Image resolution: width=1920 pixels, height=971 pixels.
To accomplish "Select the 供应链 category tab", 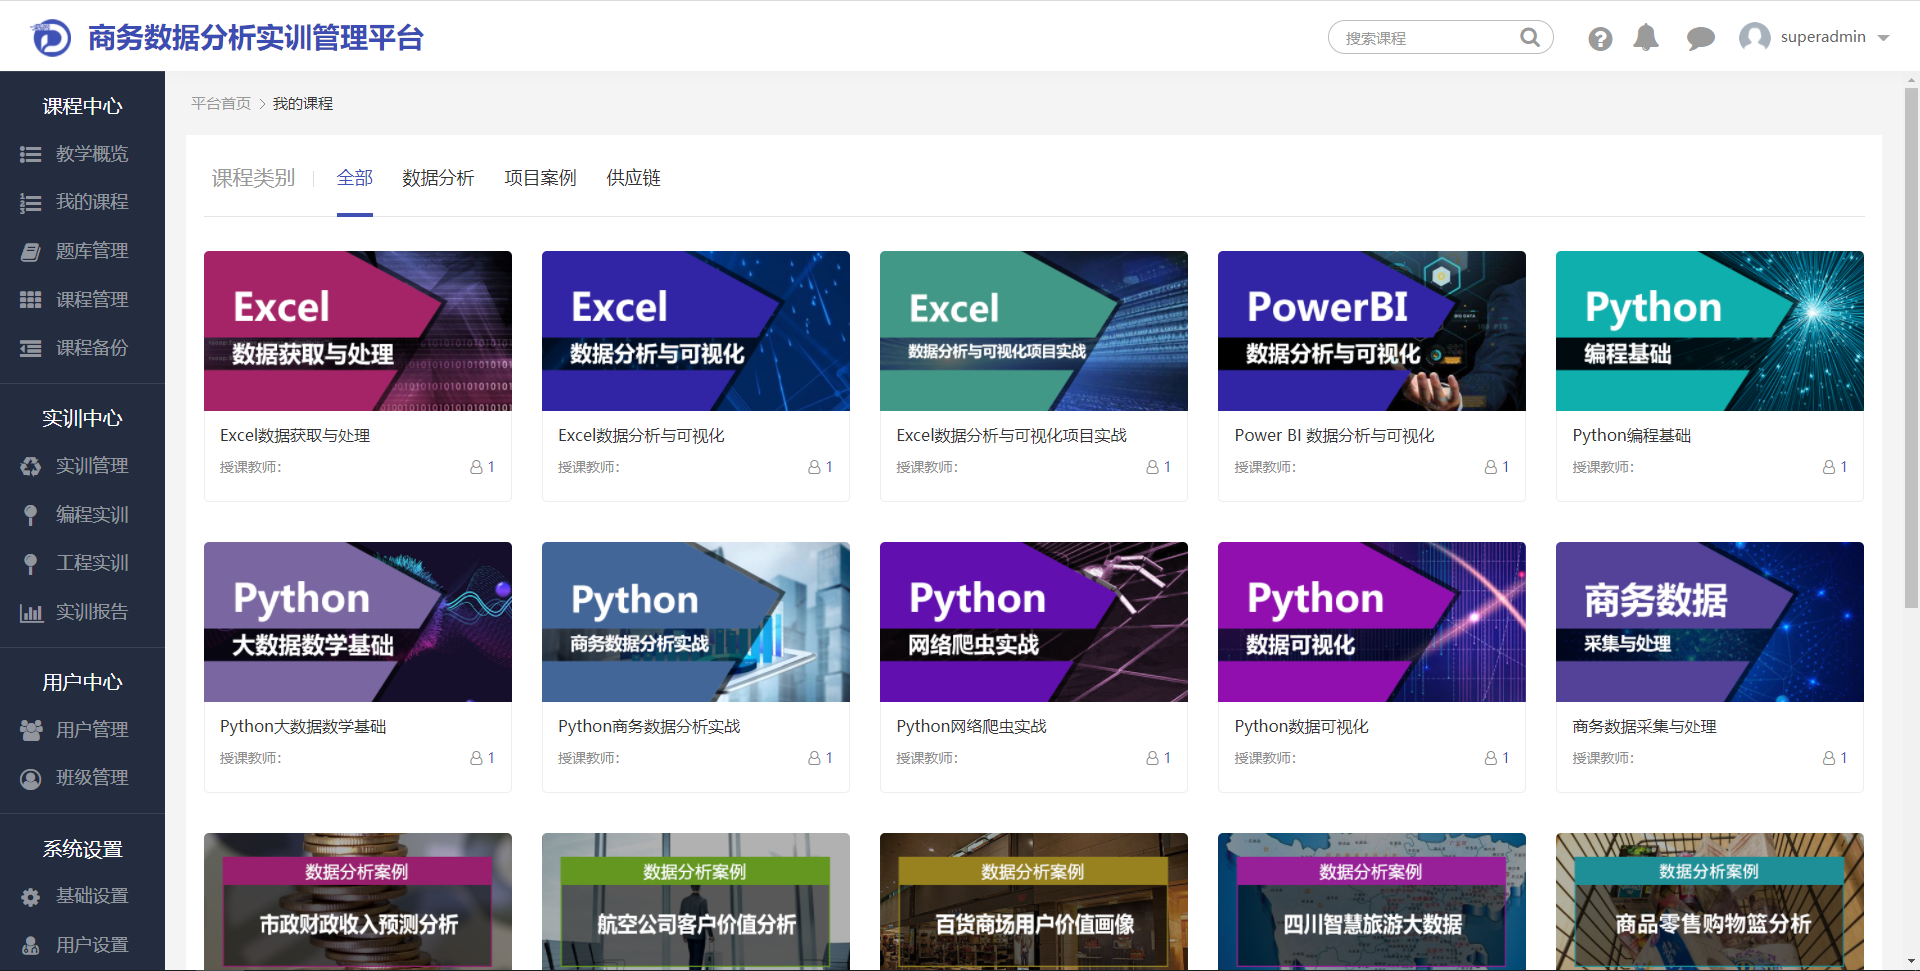I will click(633, 178).
